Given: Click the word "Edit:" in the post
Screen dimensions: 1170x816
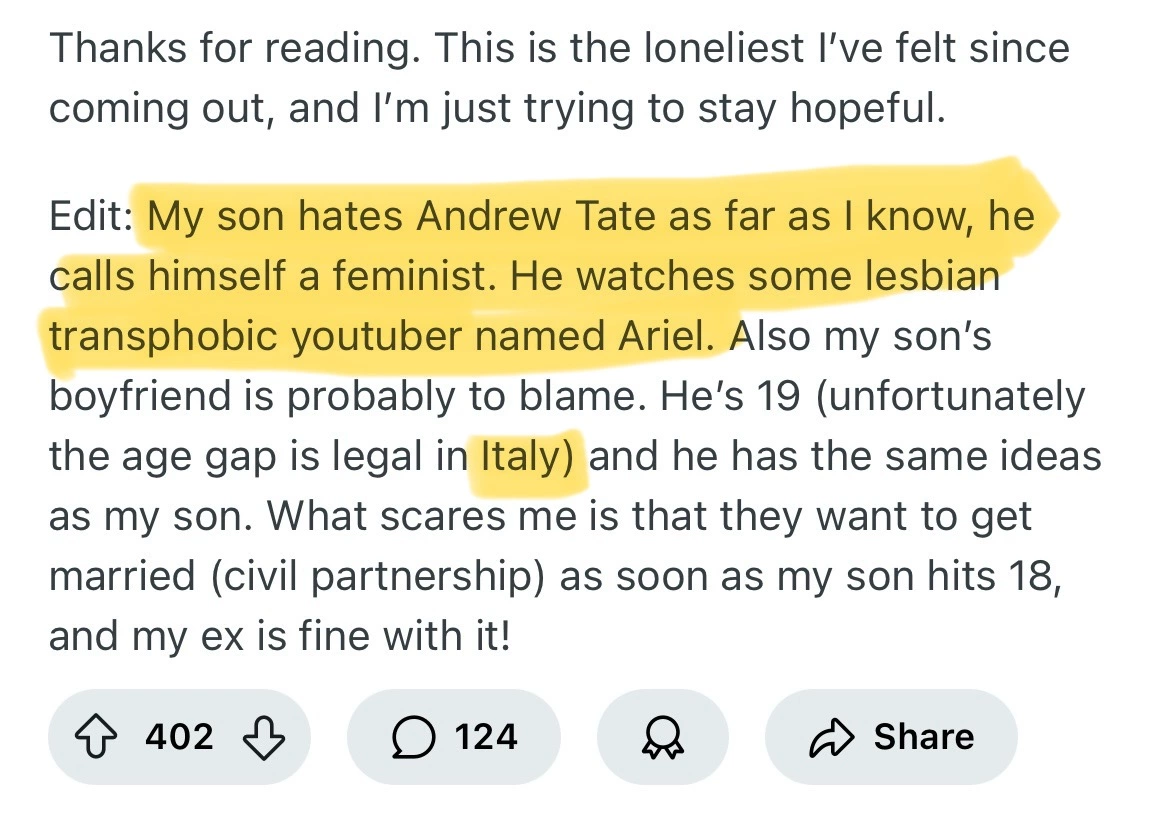Looking at the screenshot, I should click(91, 217).
